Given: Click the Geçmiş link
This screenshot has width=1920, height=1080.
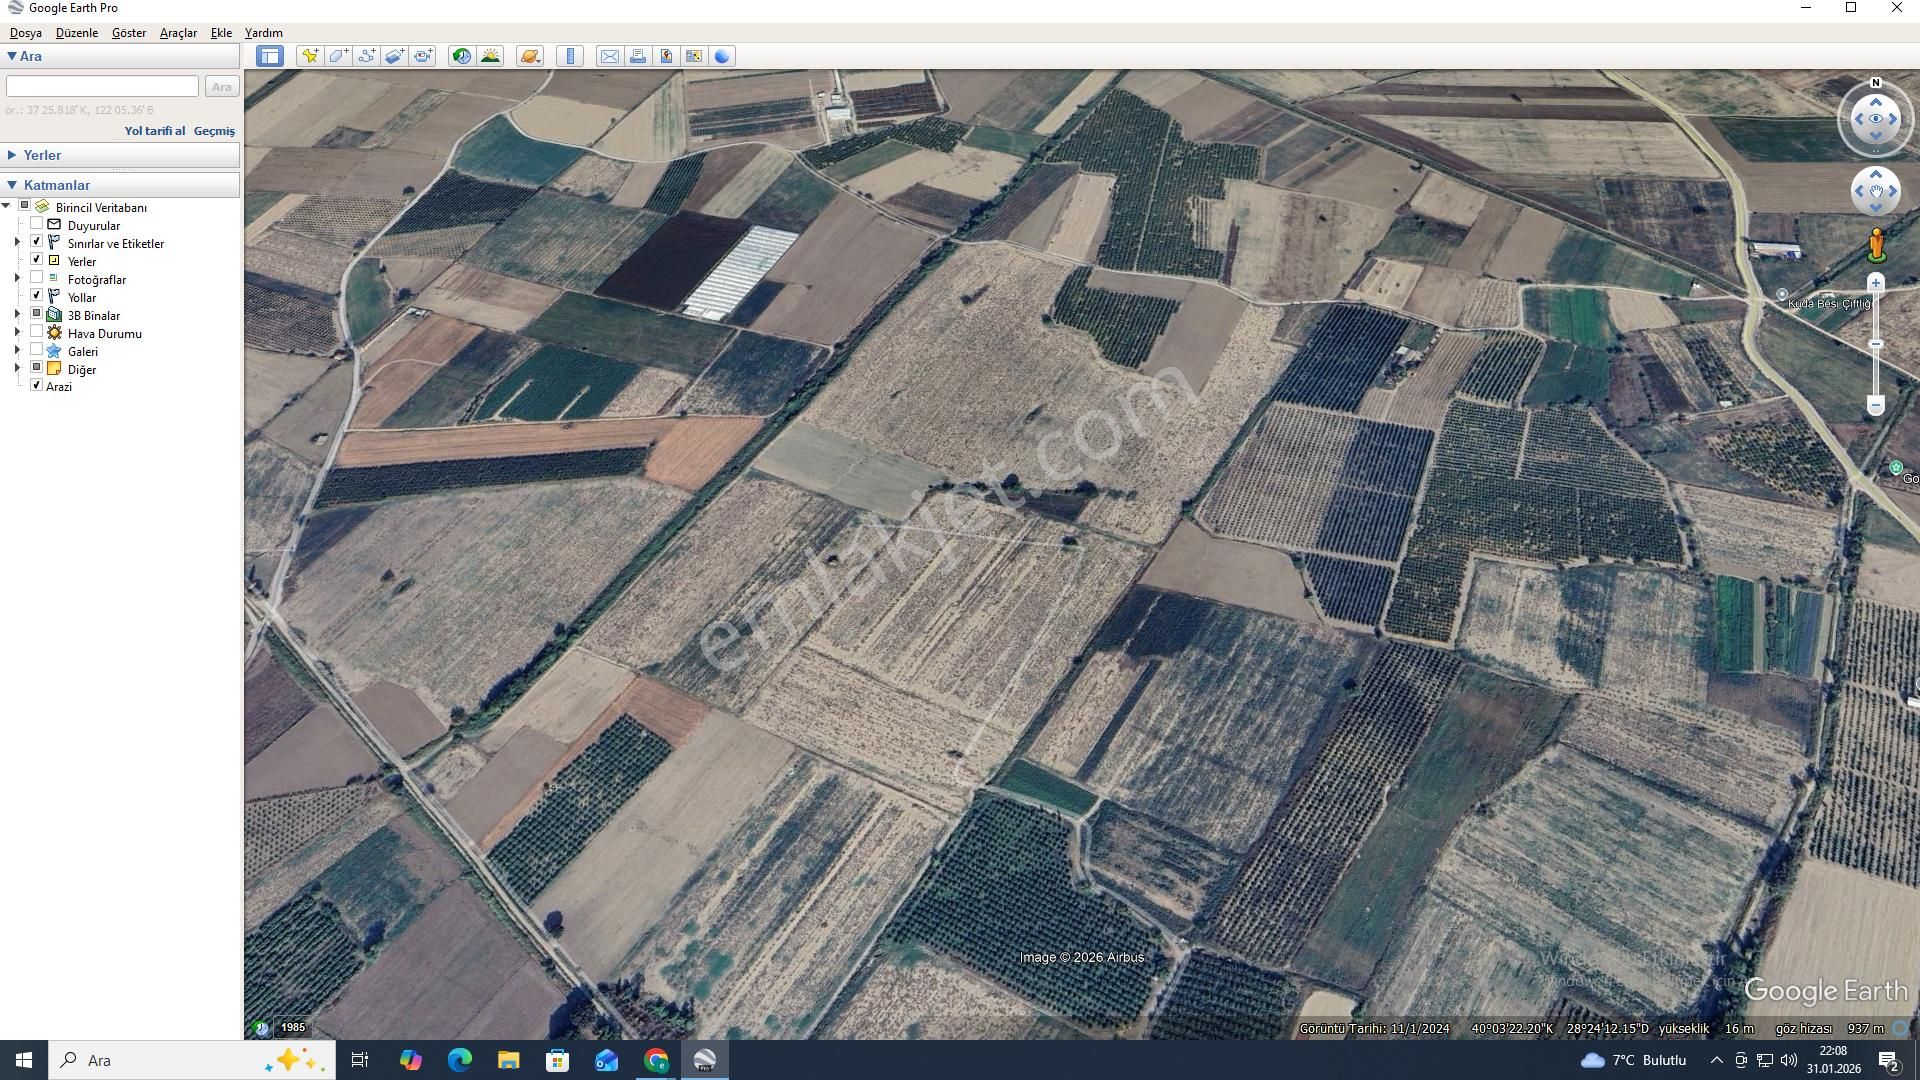Looking at the screenshot, I should (214, 131).
